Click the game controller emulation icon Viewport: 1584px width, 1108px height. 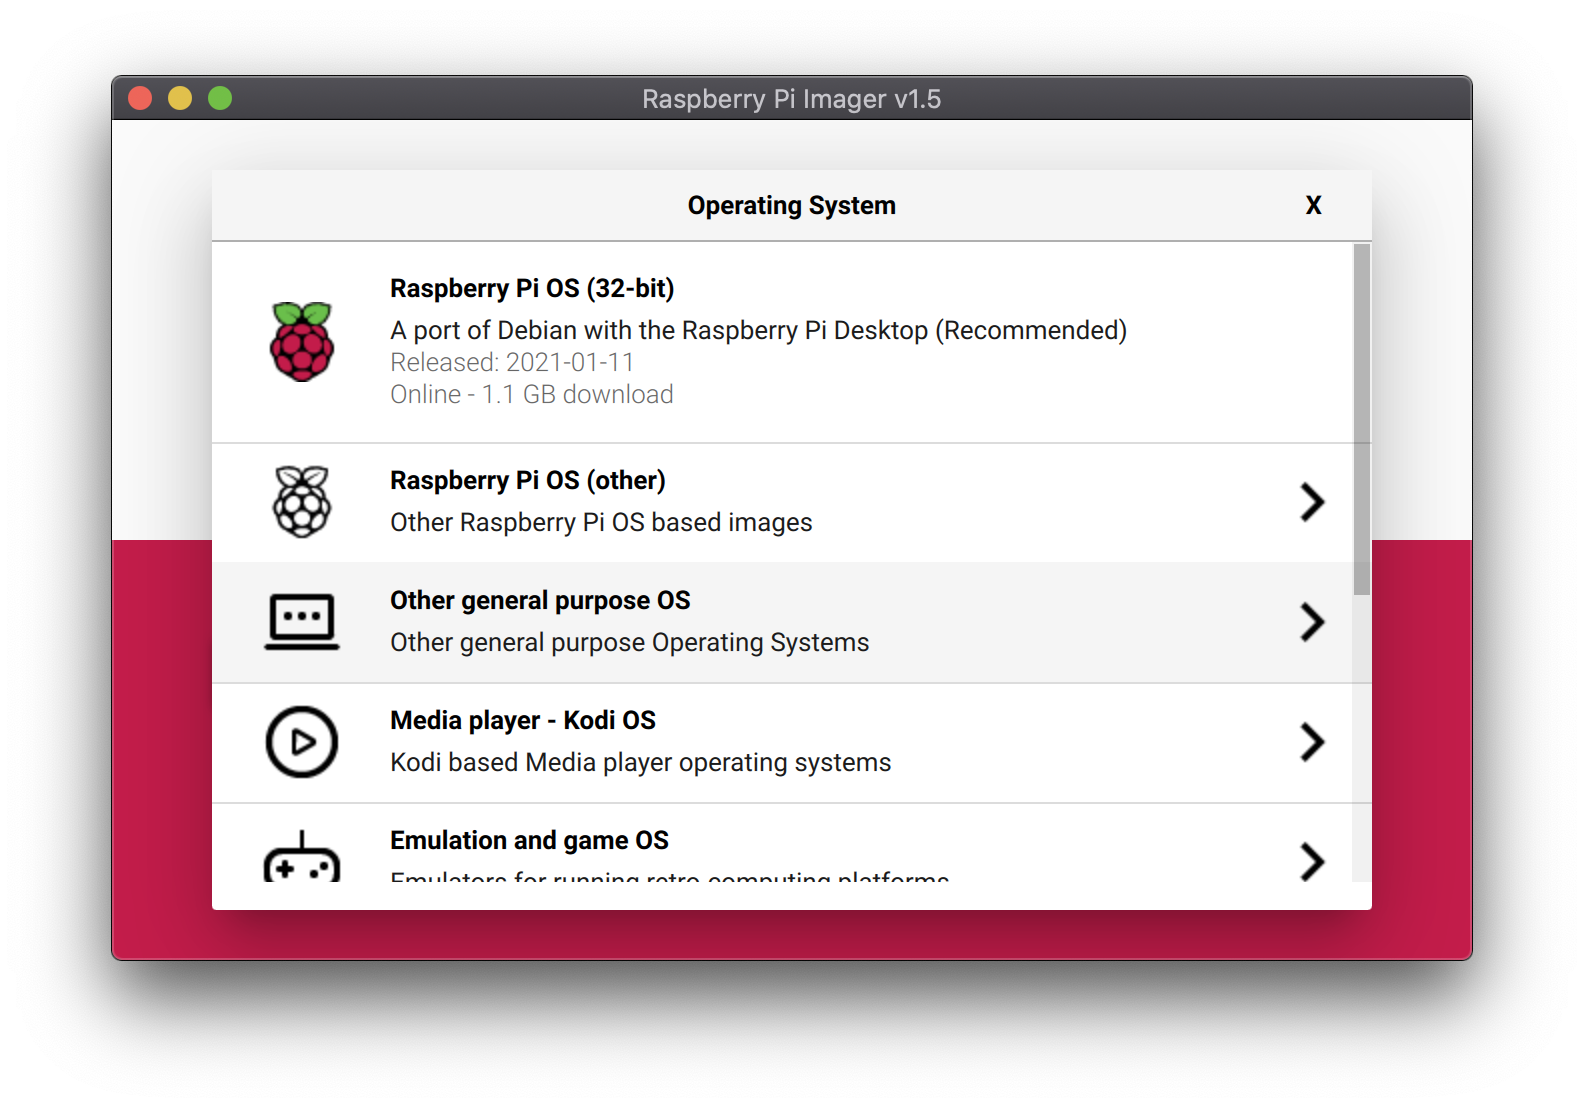tap(302, 857)
